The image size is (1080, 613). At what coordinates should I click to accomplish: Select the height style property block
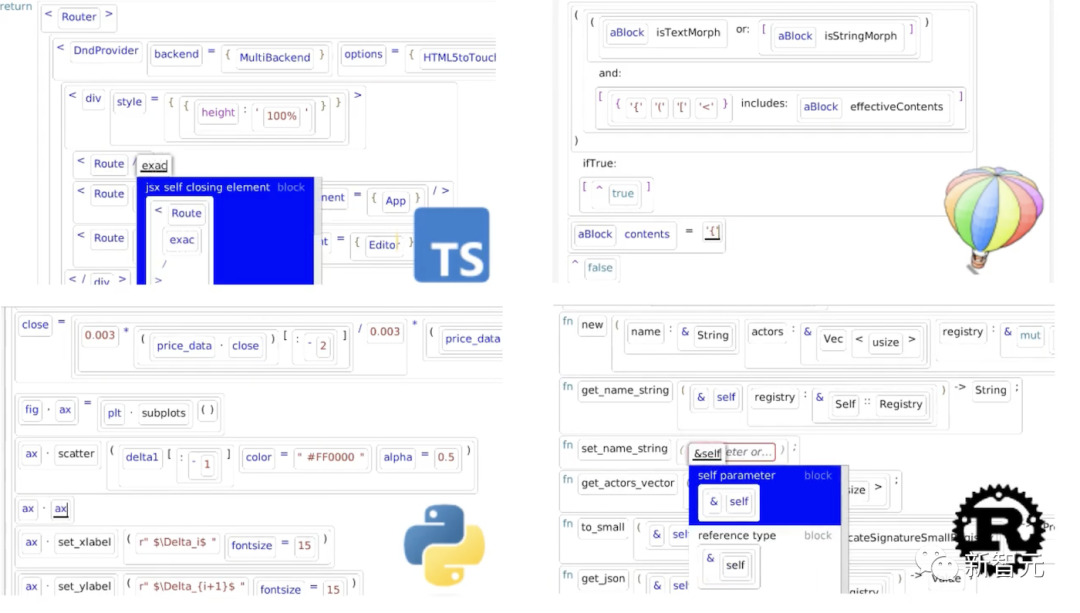click(x=218, y=112)
